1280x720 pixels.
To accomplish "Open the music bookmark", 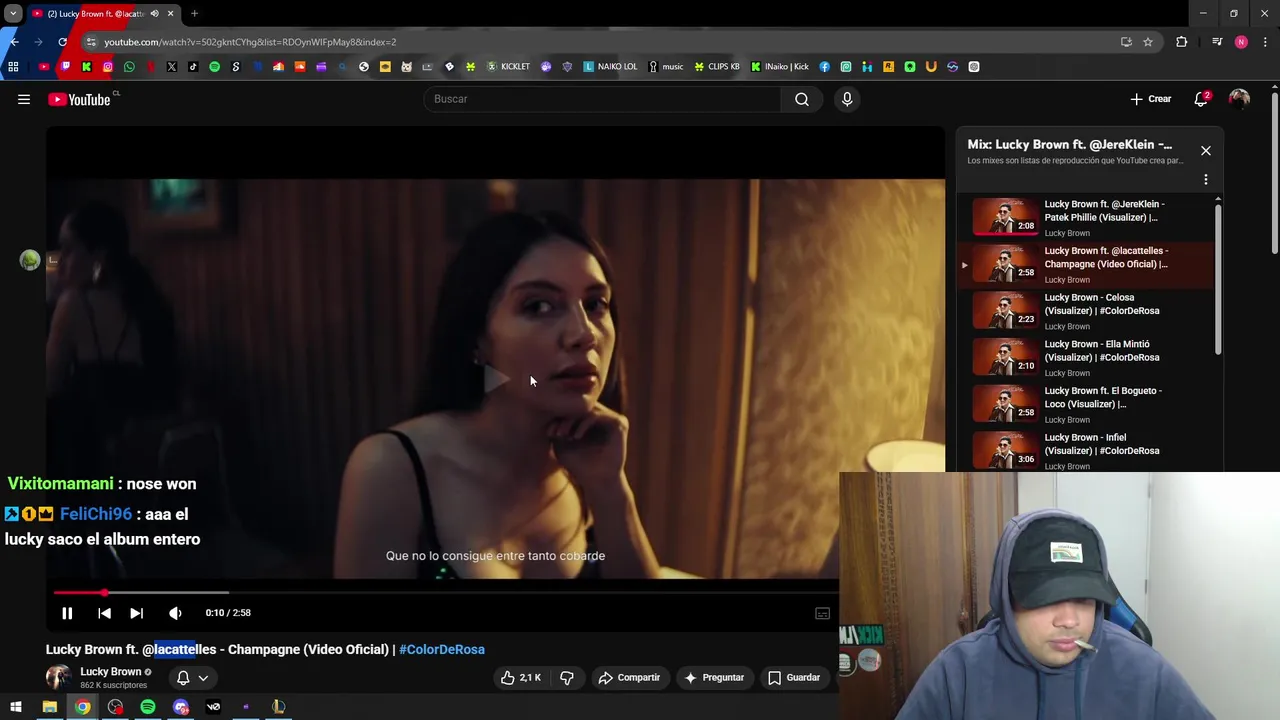I will (x=666, y=67).
